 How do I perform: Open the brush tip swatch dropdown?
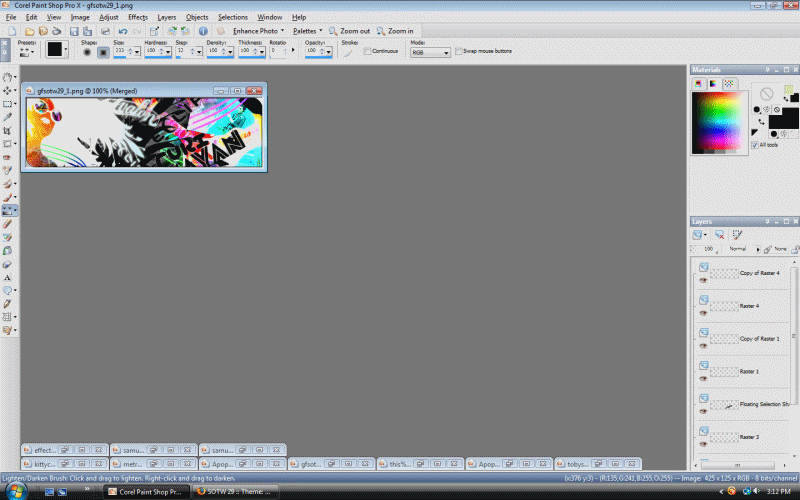tap(65, 49)
